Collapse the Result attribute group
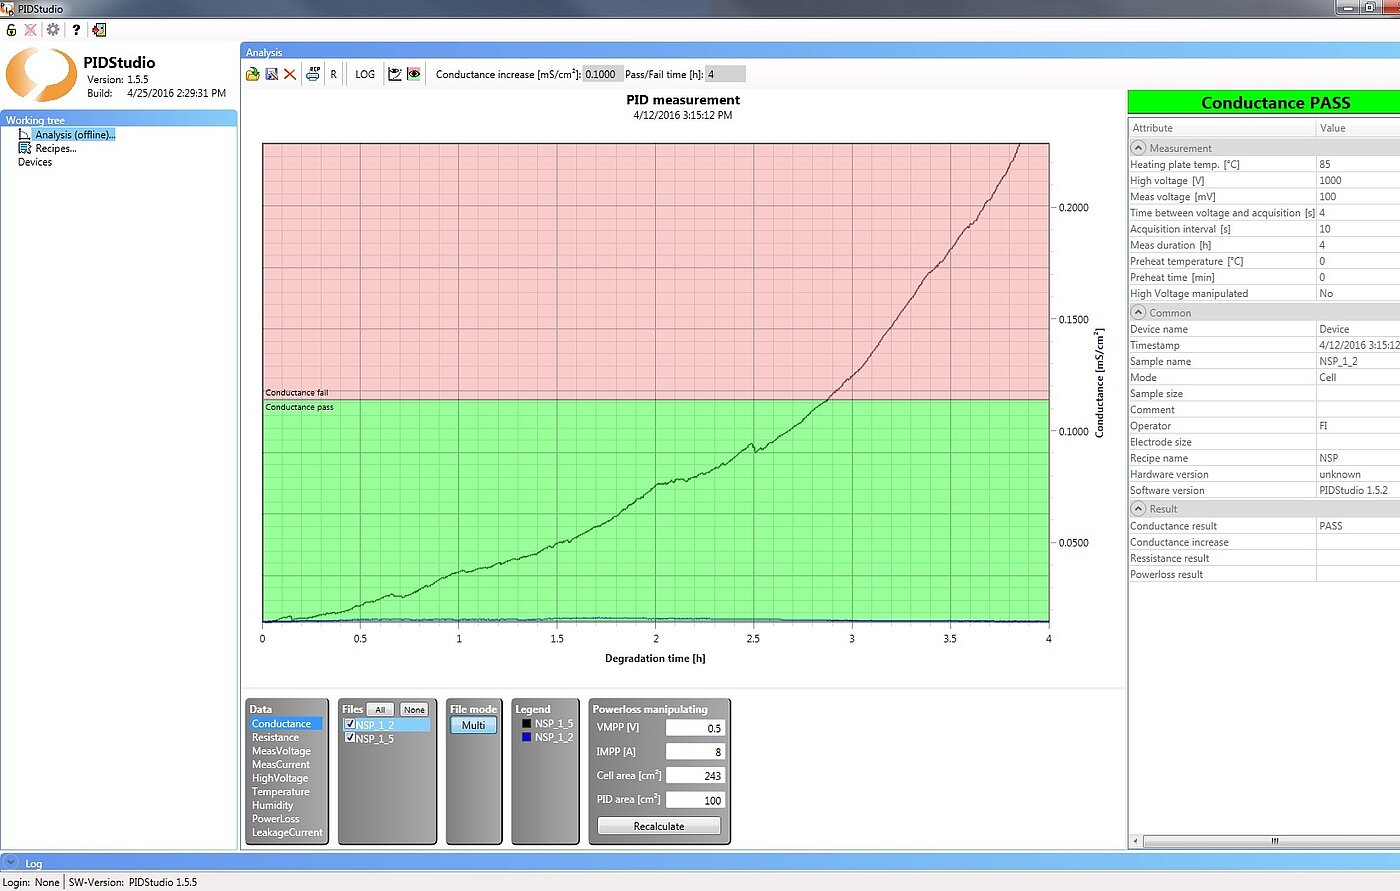 [1138, 509]
